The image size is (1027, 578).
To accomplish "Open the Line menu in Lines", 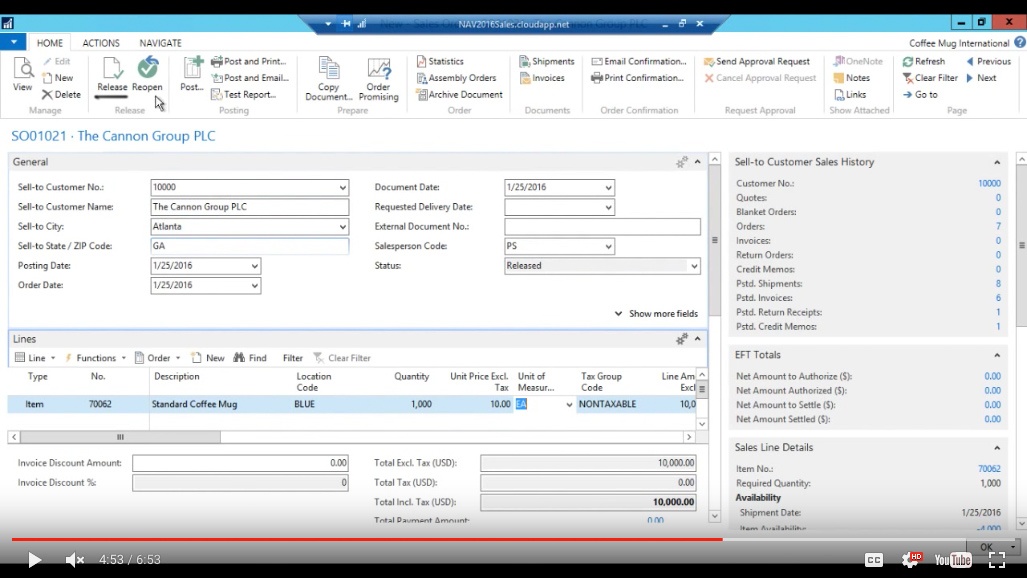I will (x=35, y=358).
